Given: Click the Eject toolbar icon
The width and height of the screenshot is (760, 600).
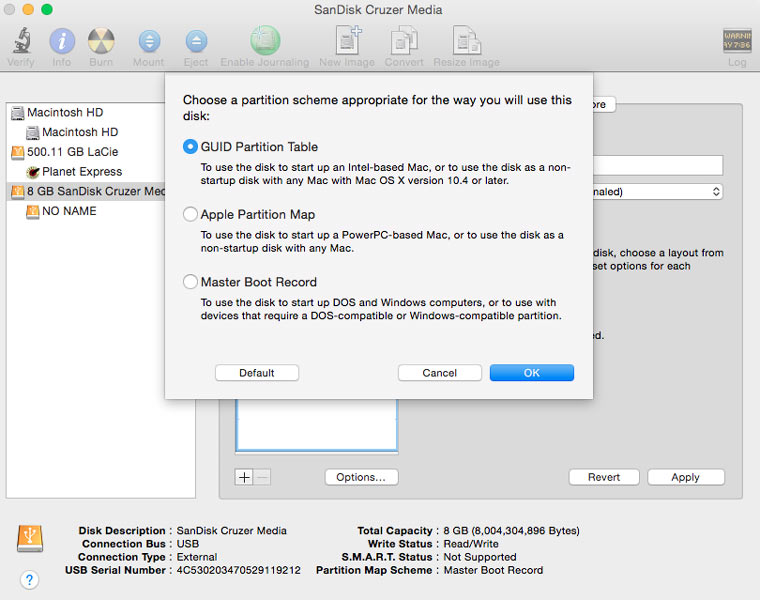Looking at the screenshot, I should click(196, 41).
